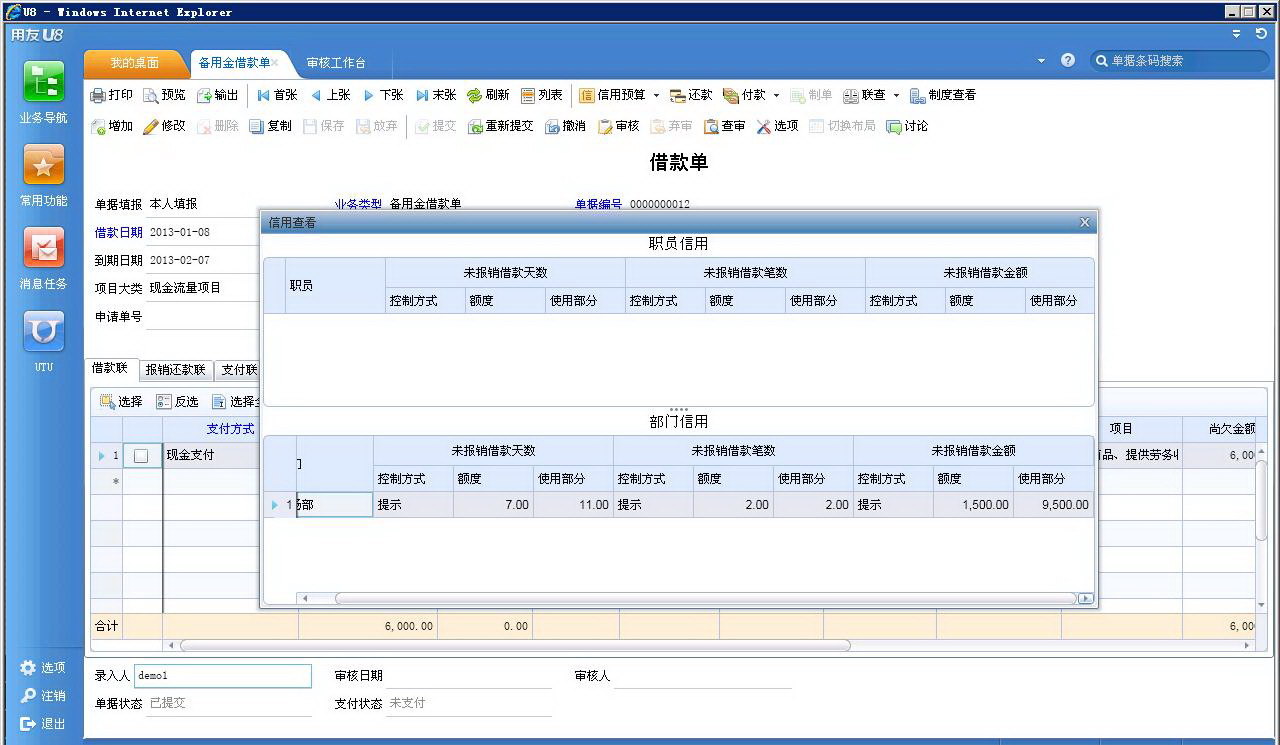Open 制度查看 policy view

(x=942, y=95)
